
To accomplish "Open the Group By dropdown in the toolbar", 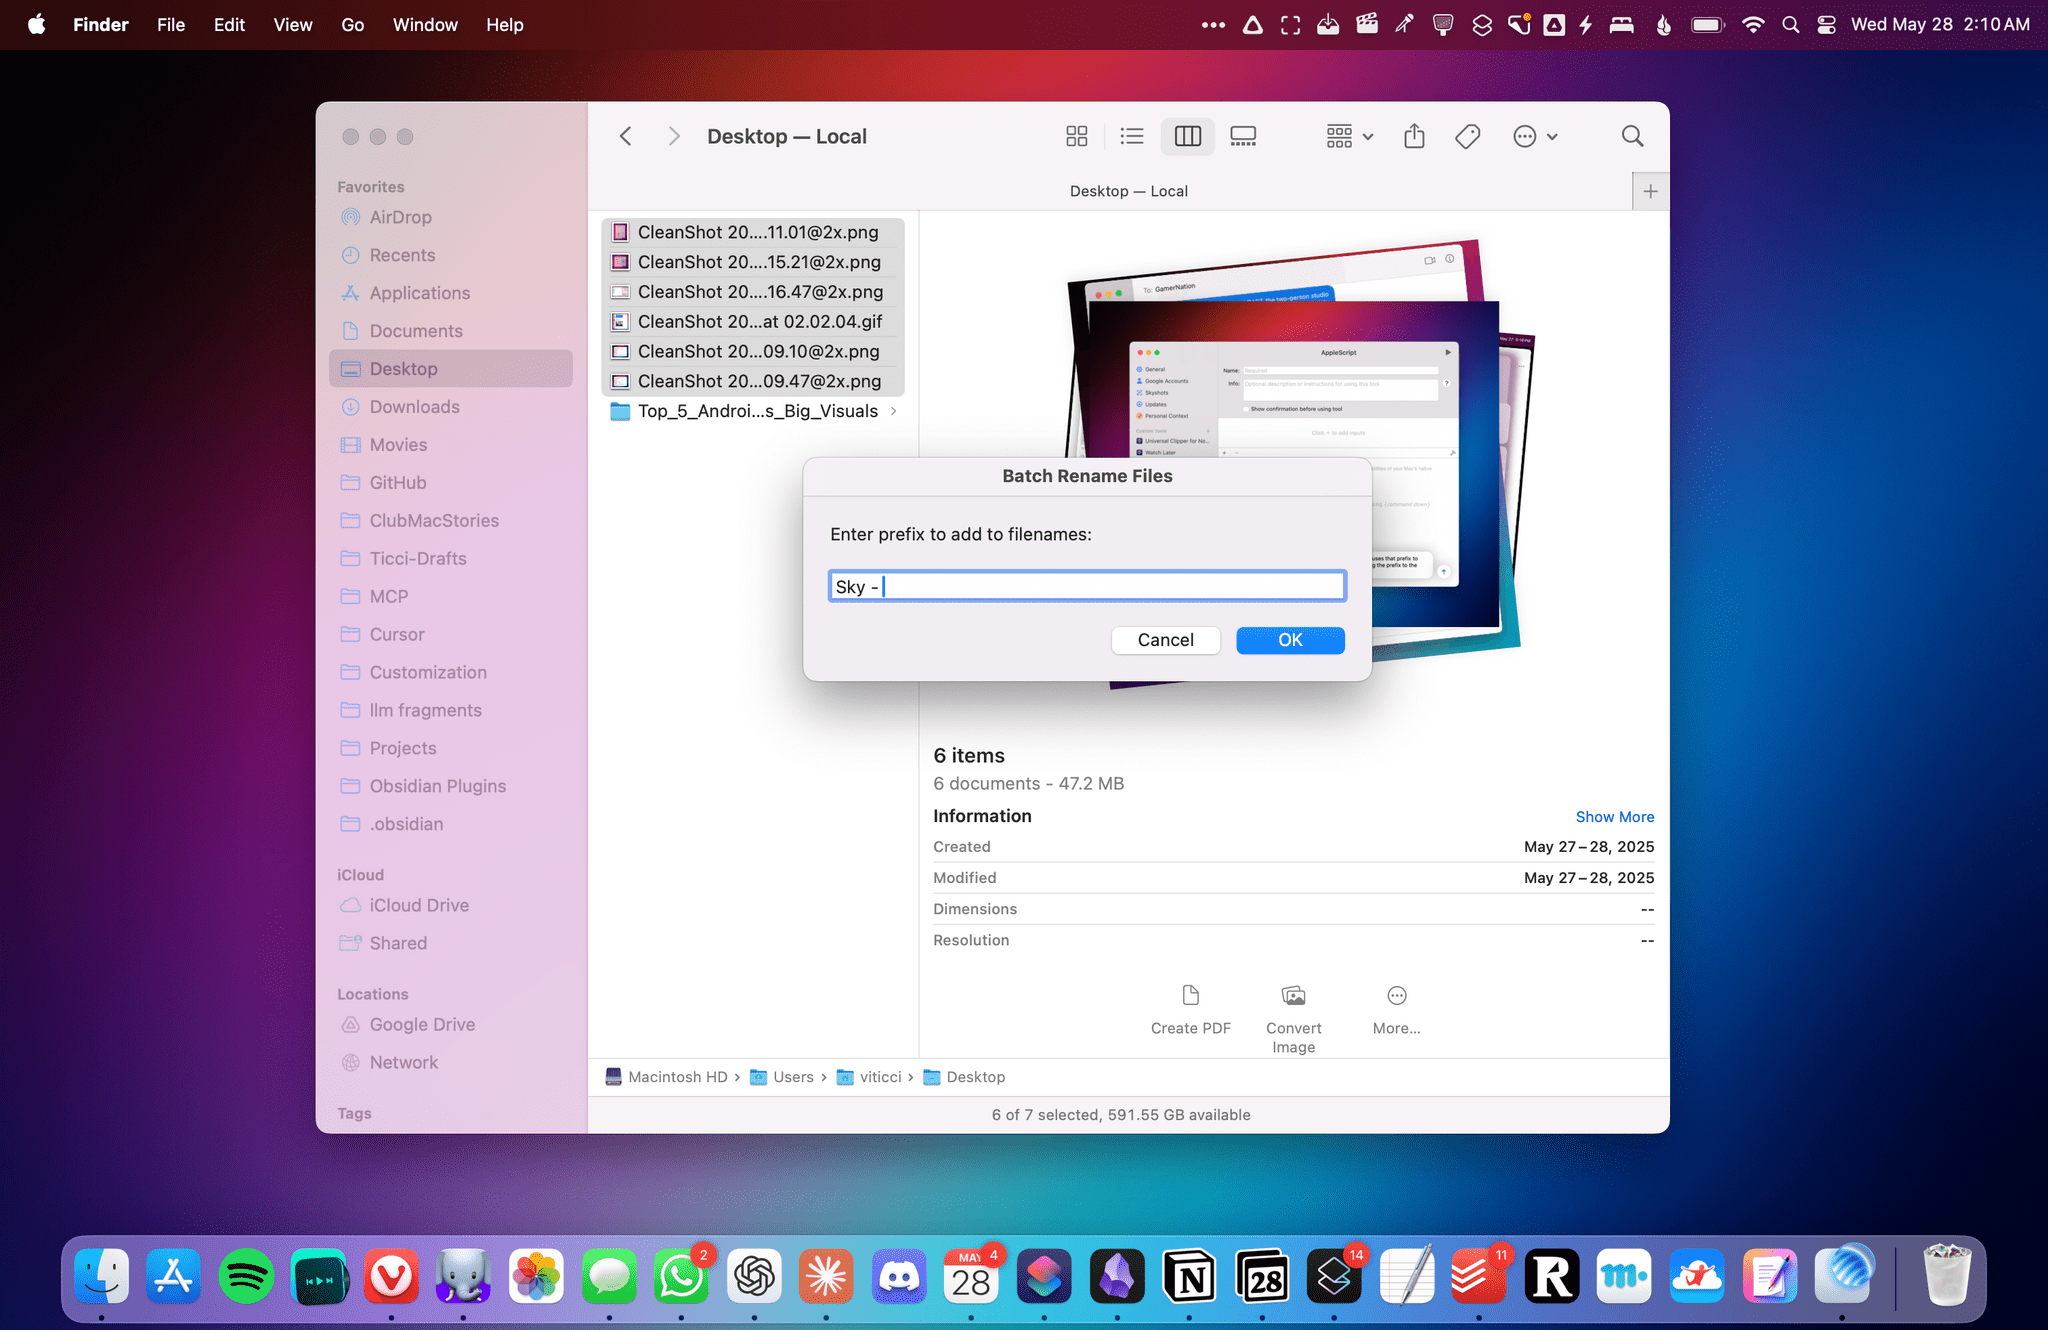I will [x=1349, y=136].
